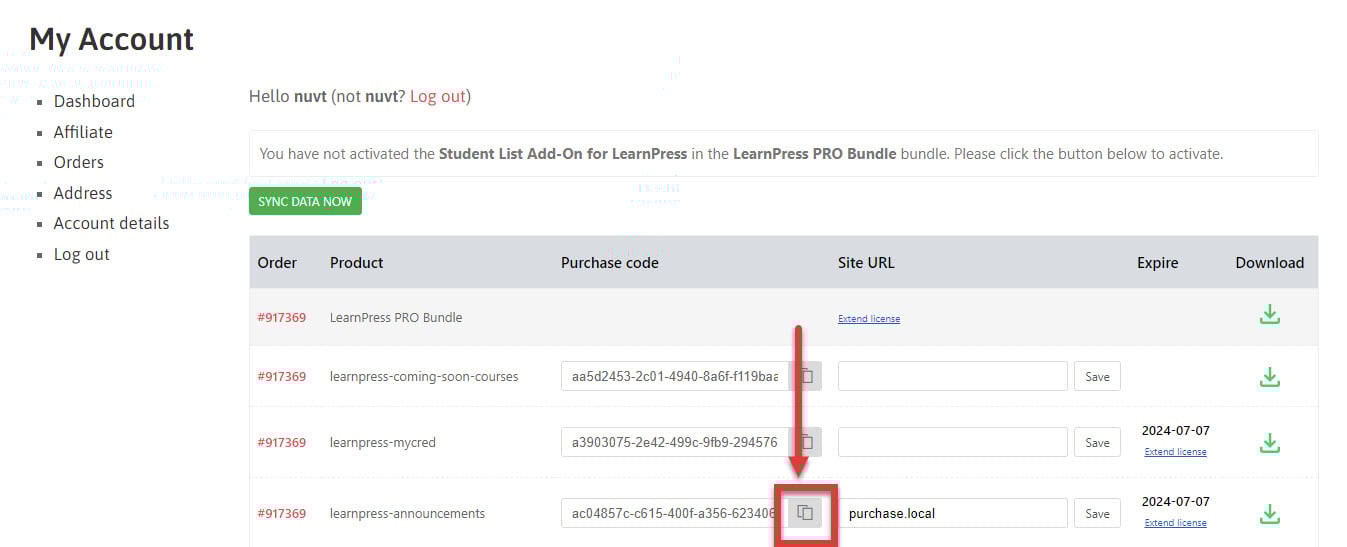Image resolution: width=1347 pixels, height=547 pixels.
Task: Click Extend license link for learnpress-announcements
Action: (1175, 523)
